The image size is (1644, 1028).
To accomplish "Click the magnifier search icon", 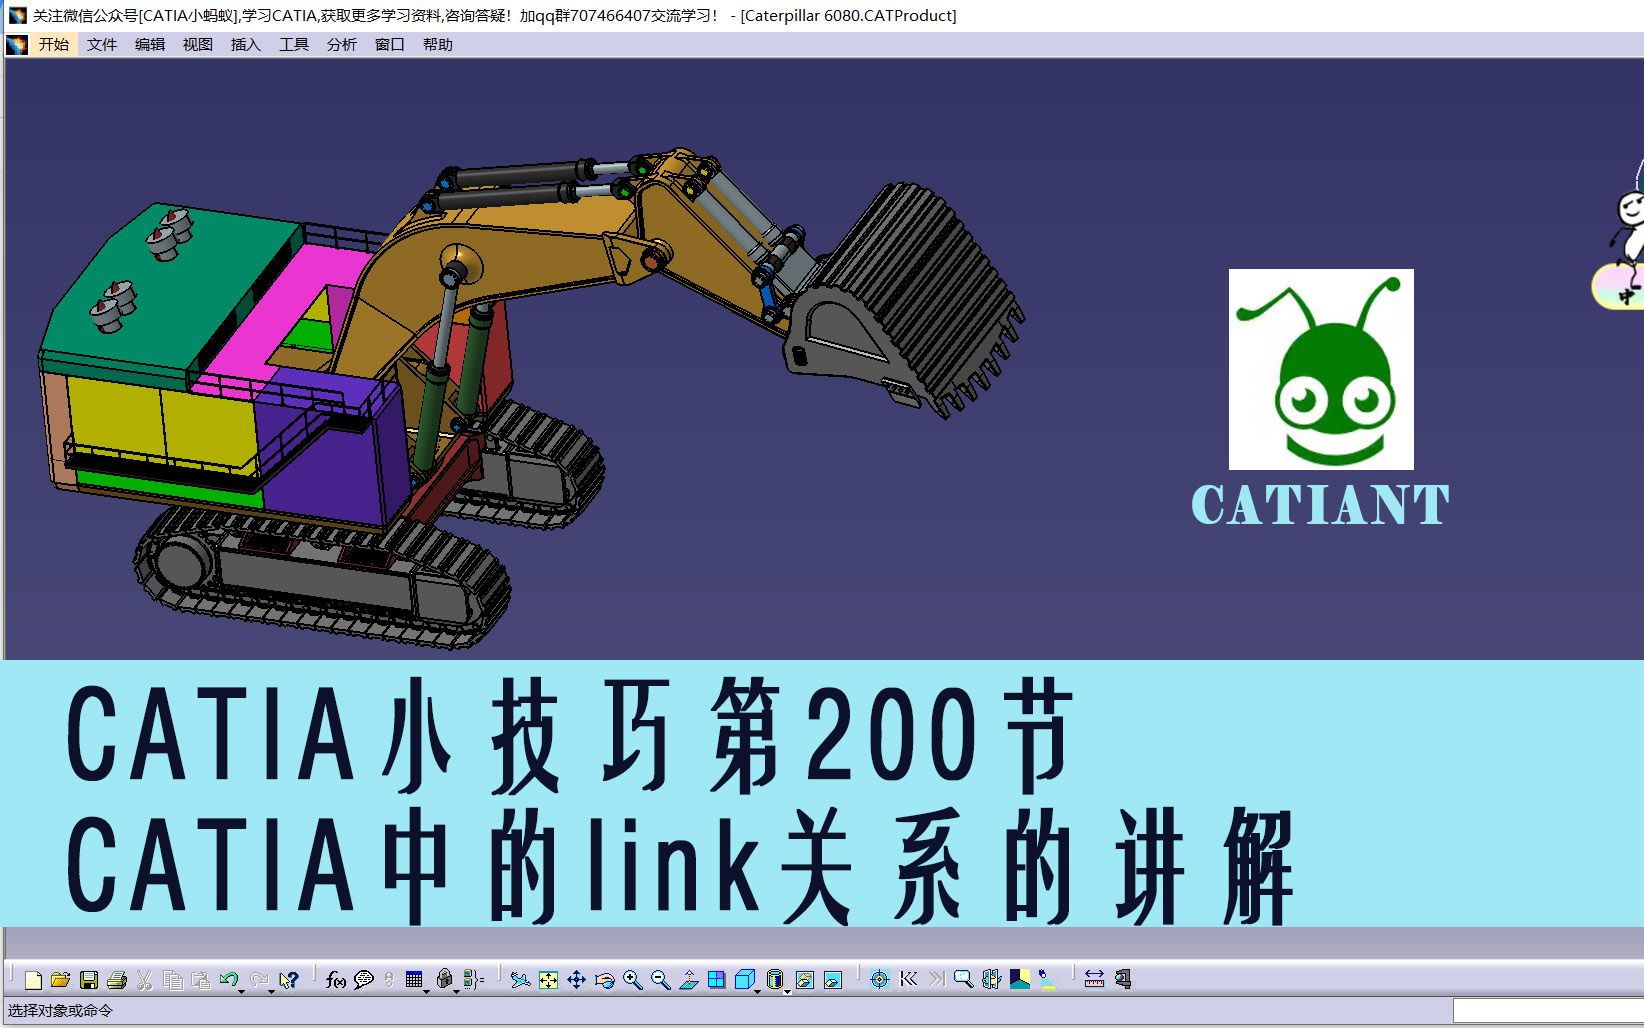I will point(963,980).
